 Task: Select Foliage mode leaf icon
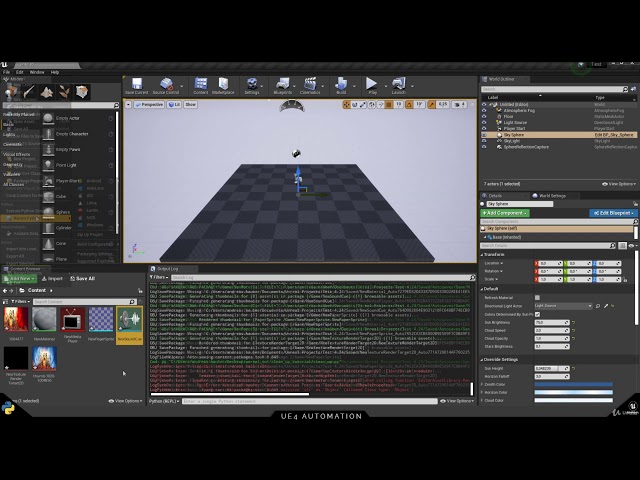[x=64, y=92]
